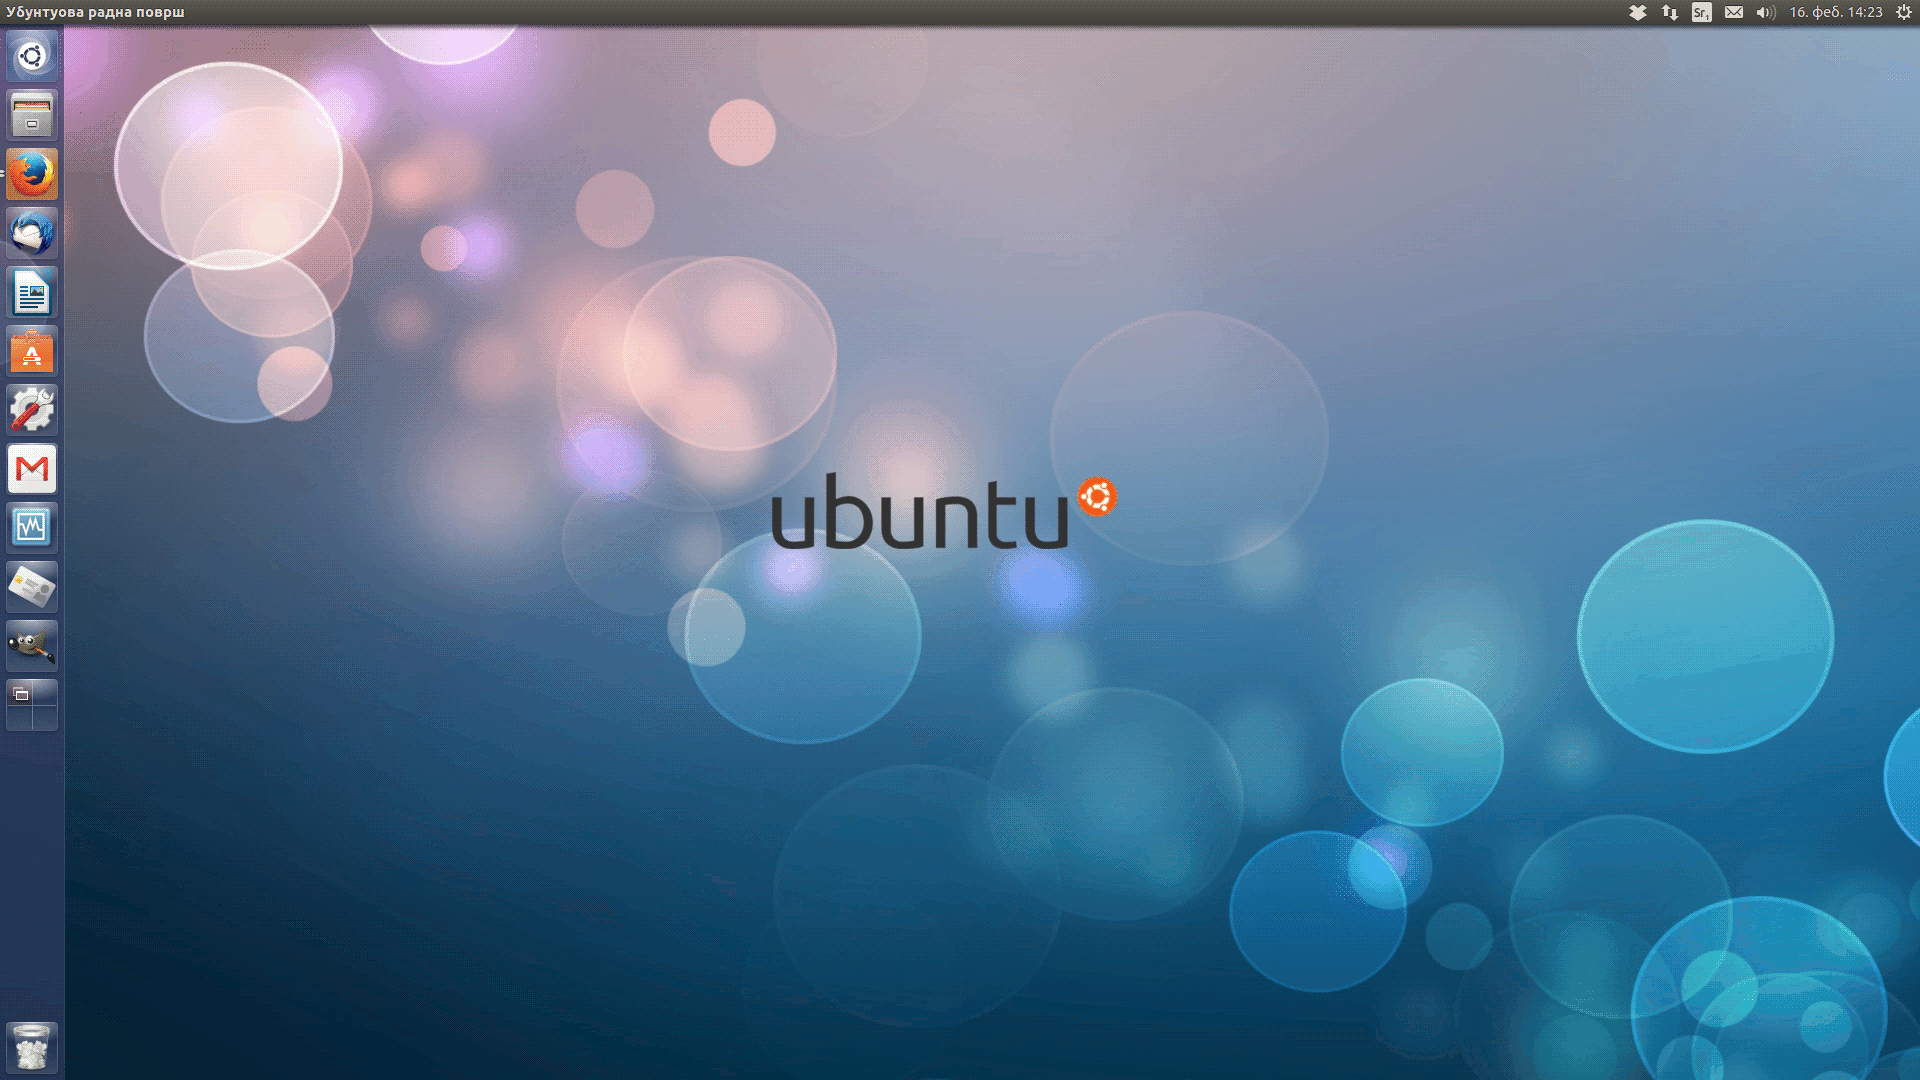Open the Files file manager
This screenshot has width=1920, height=1080.
click(x=32, y=115)
